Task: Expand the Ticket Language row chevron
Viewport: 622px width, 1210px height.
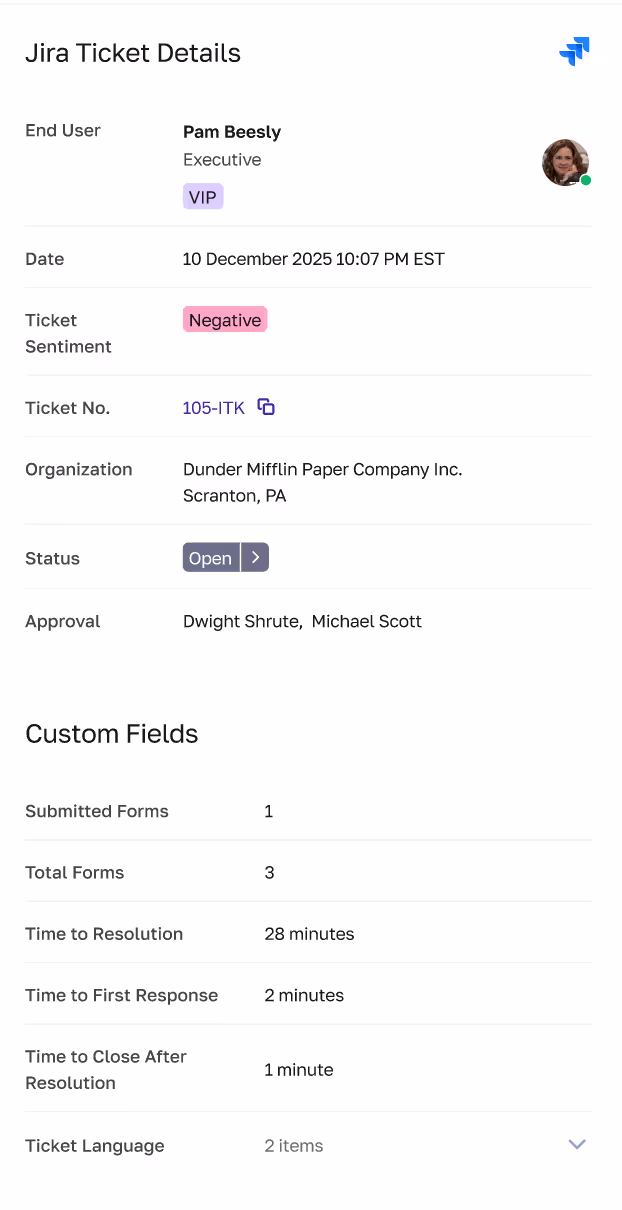Action: tap(576, 1145)
